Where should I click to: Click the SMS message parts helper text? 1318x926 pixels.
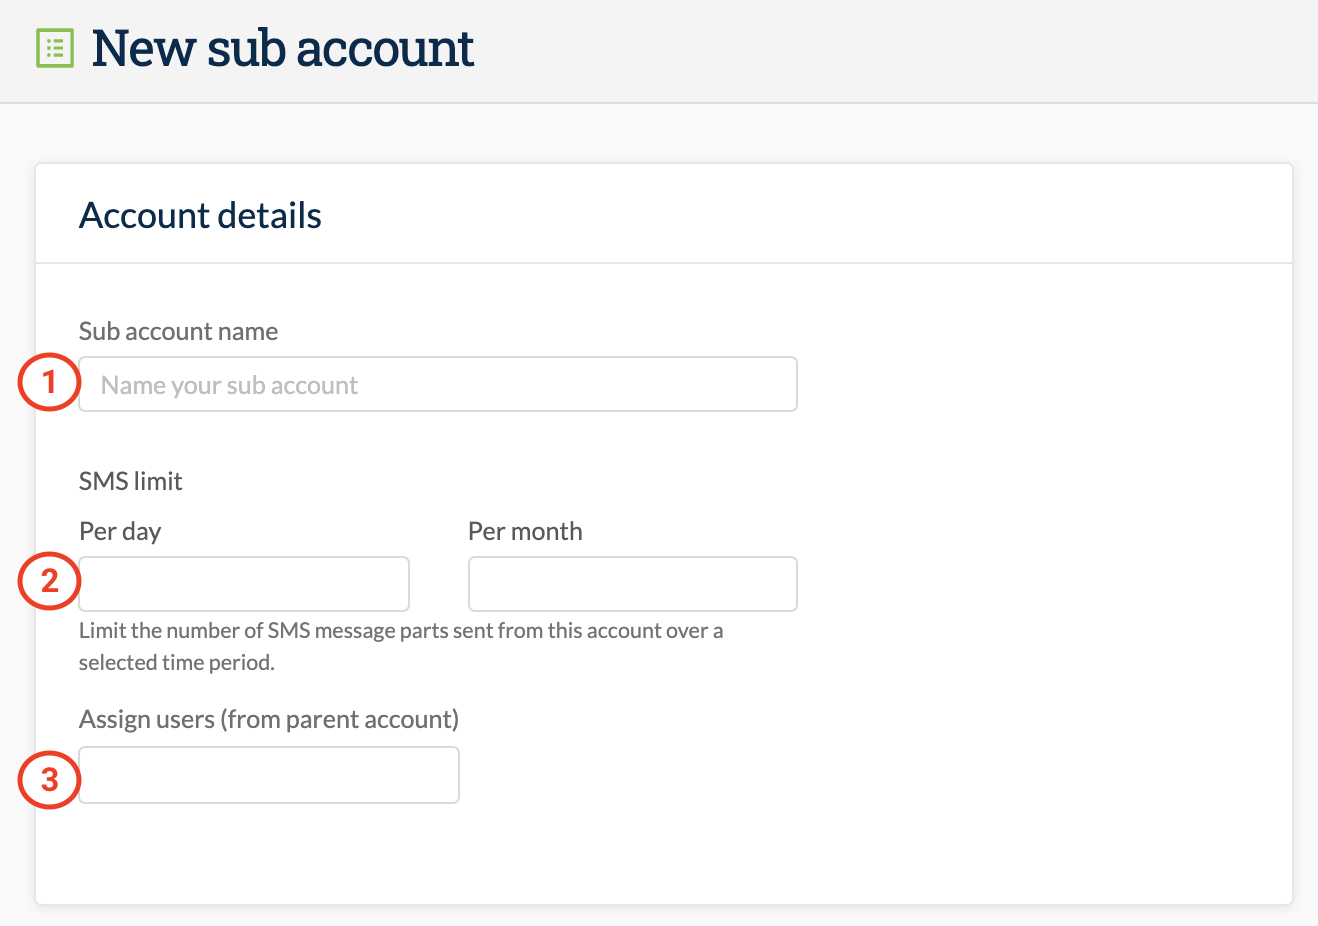(x=401, y=630)
